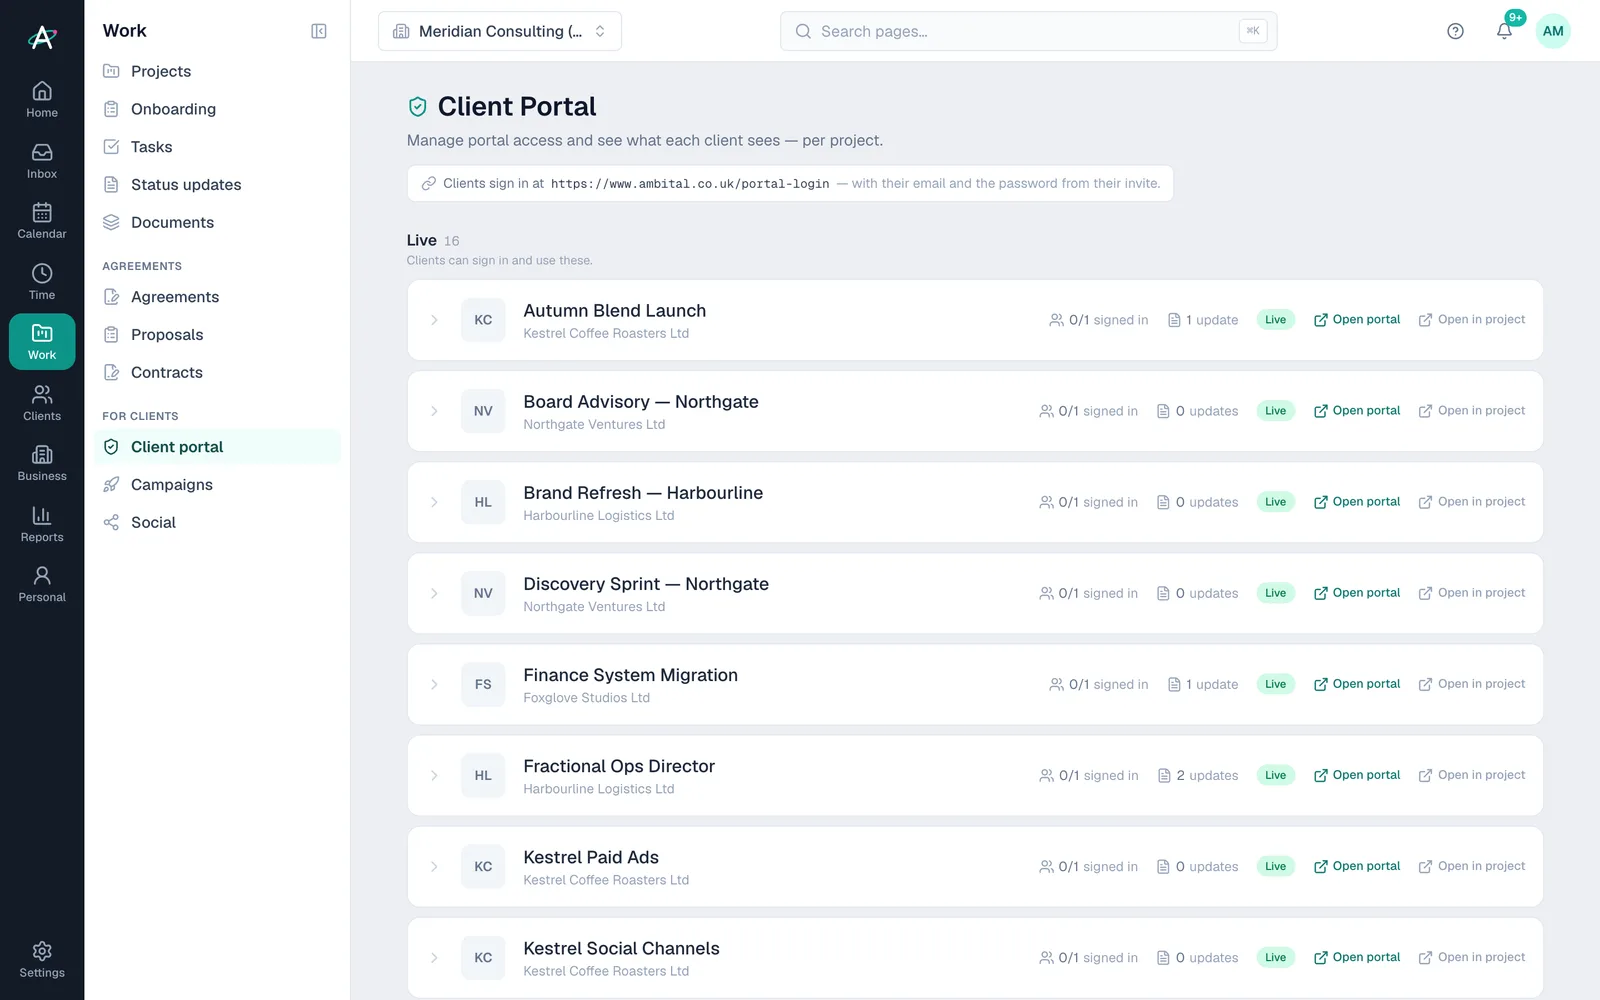Image resolution: width=1600 pixels, height=1000 pixels.
Task: Click the KC avatar for Autumn Blend Launch
Action: tap(483, 320)
